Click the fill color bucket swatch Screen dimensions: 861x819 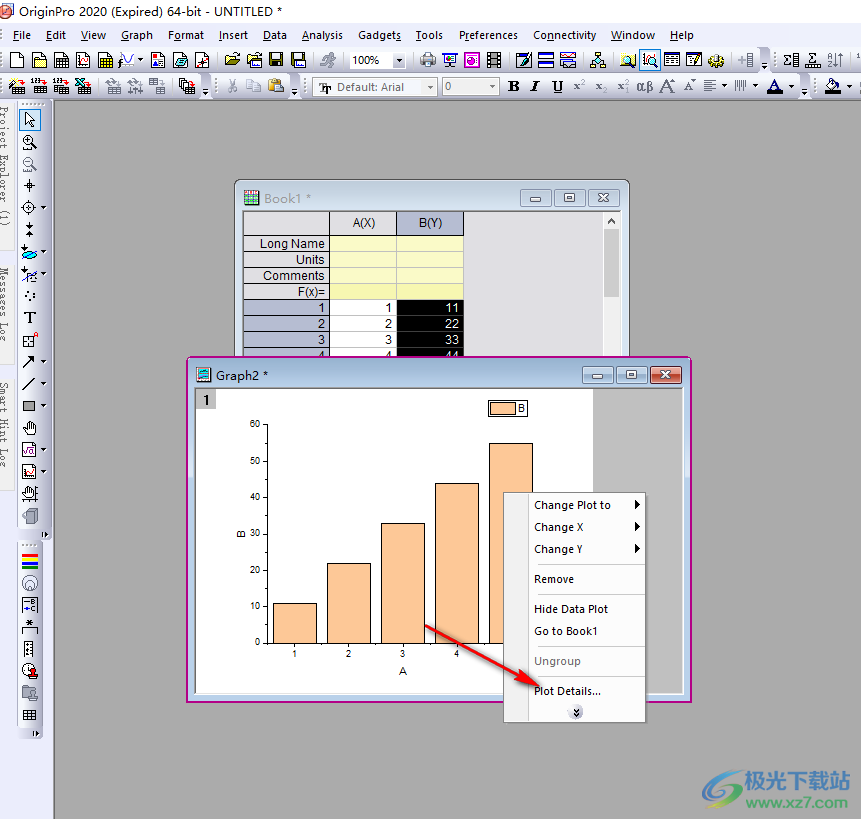833,86
